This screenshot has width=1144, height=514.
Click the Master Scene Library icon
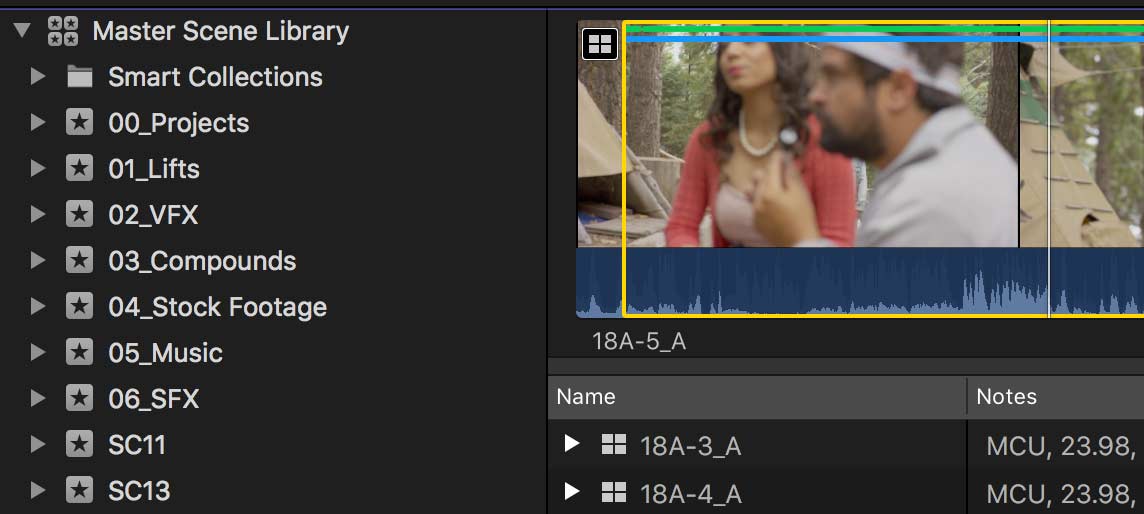63,31
